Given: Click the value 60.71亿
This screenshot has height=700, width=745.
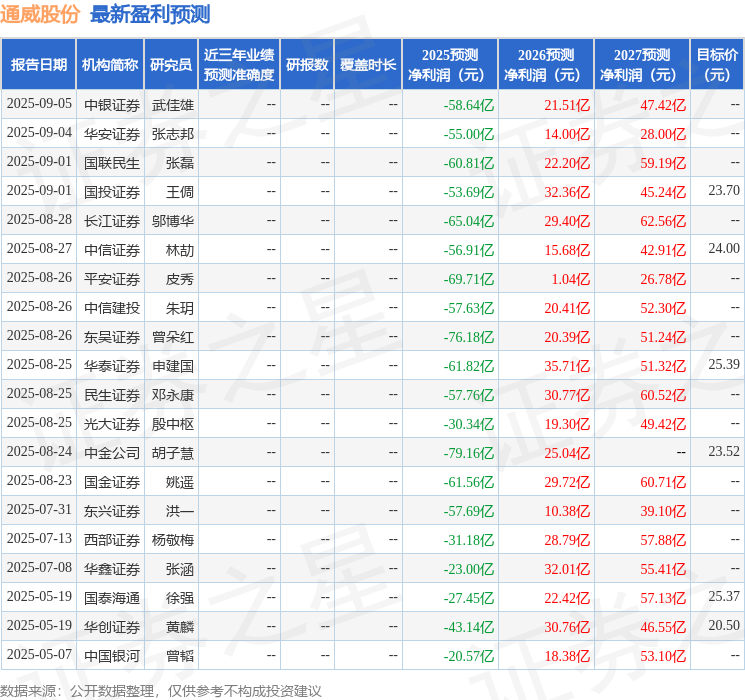Looking at the screenshot, I should 663,482.
